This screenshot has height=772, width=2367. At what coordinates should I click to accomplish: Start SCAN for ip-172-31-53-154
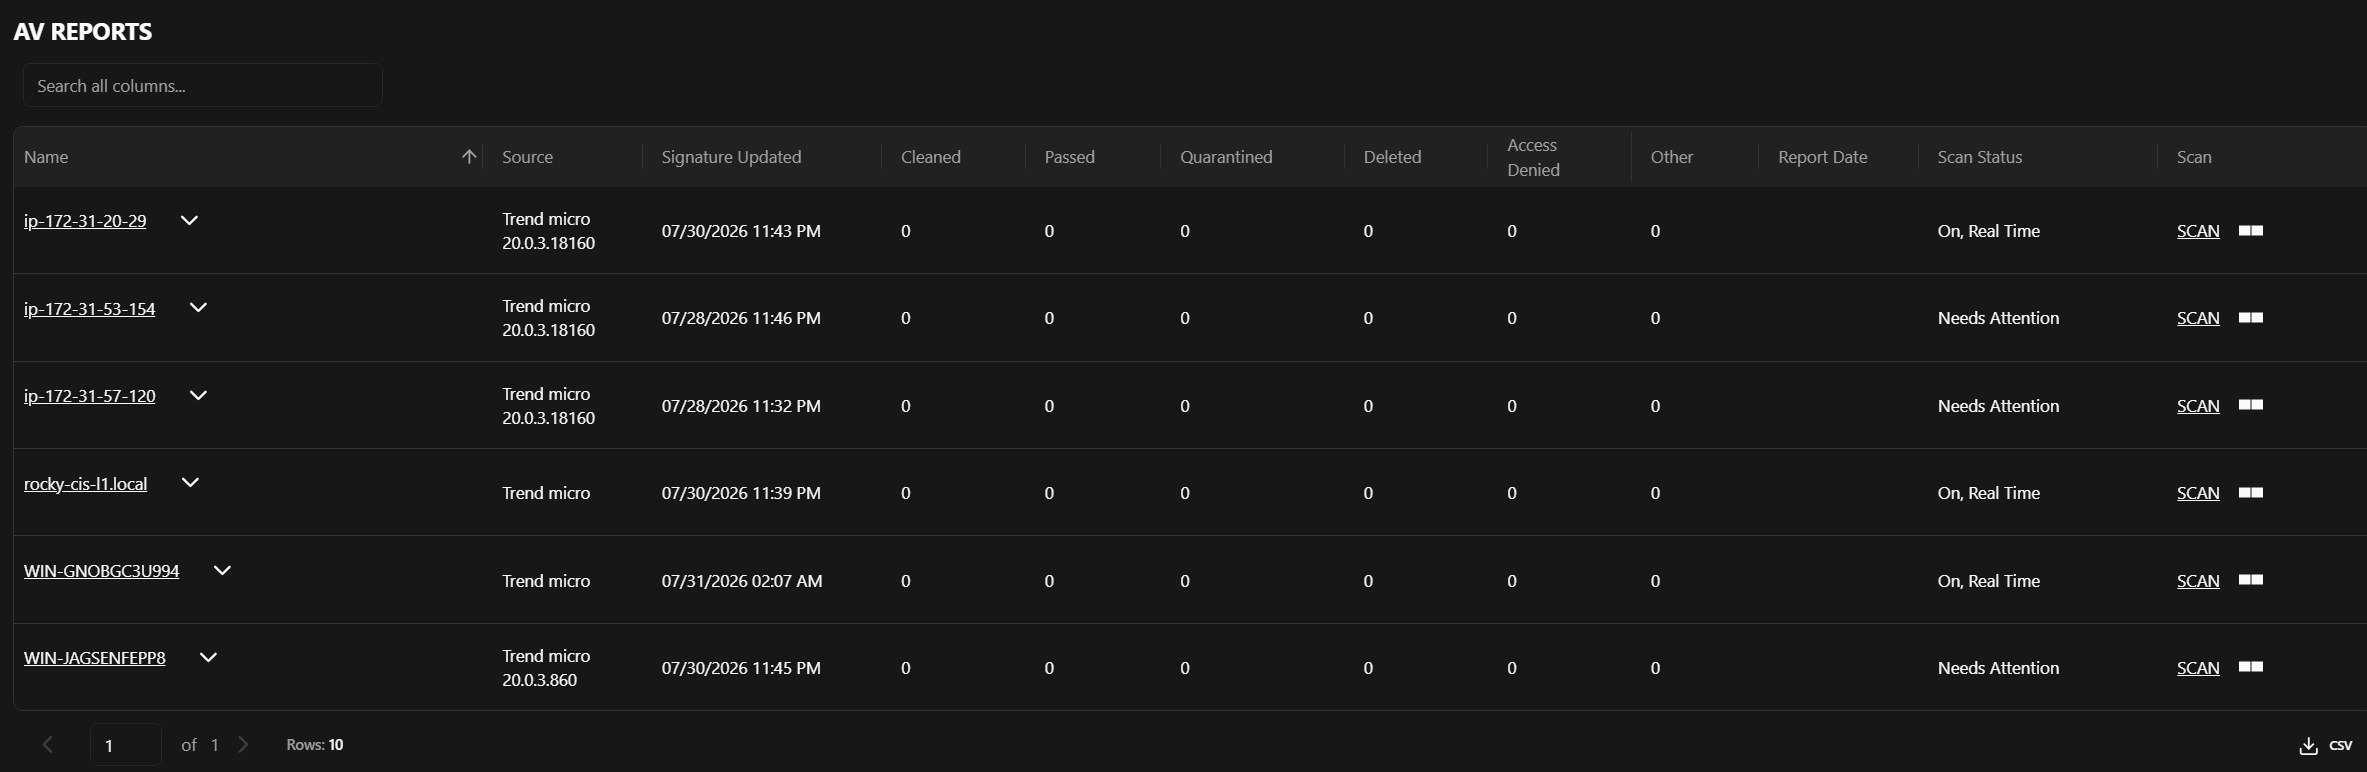[2198, 318]
